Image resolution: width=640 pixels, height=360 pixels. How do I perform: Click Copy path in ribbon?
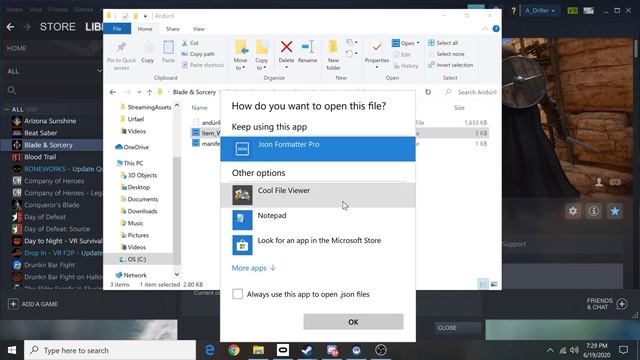point(198,54)
